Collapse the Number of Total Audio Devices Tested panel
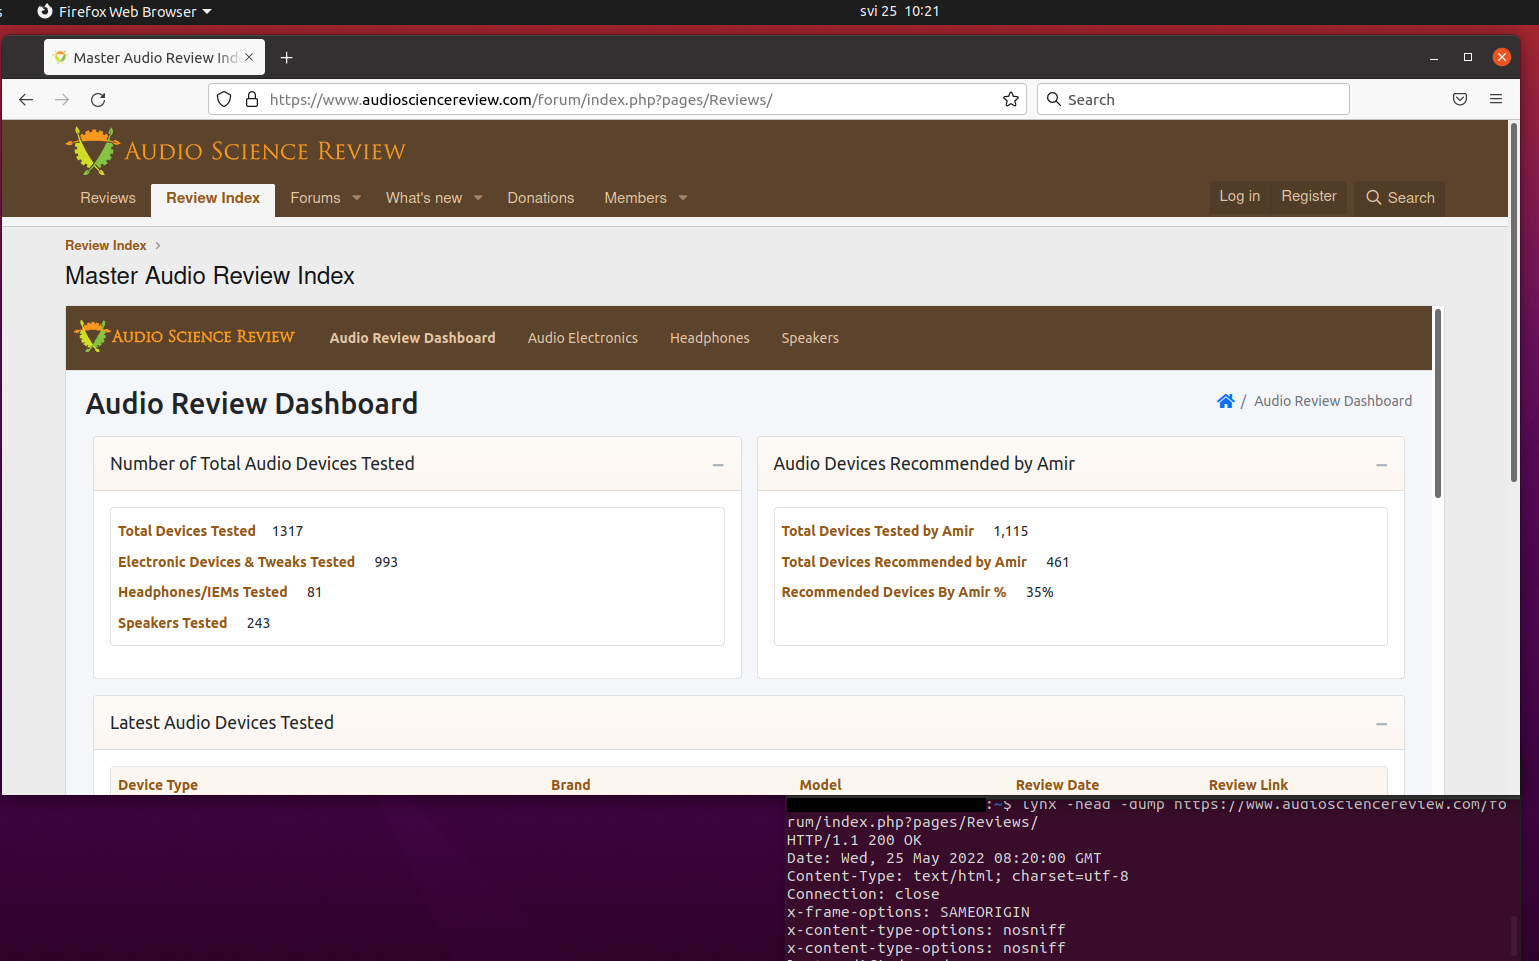The image size is (1539, 961). pyautogui.click(x=718, y=465)
